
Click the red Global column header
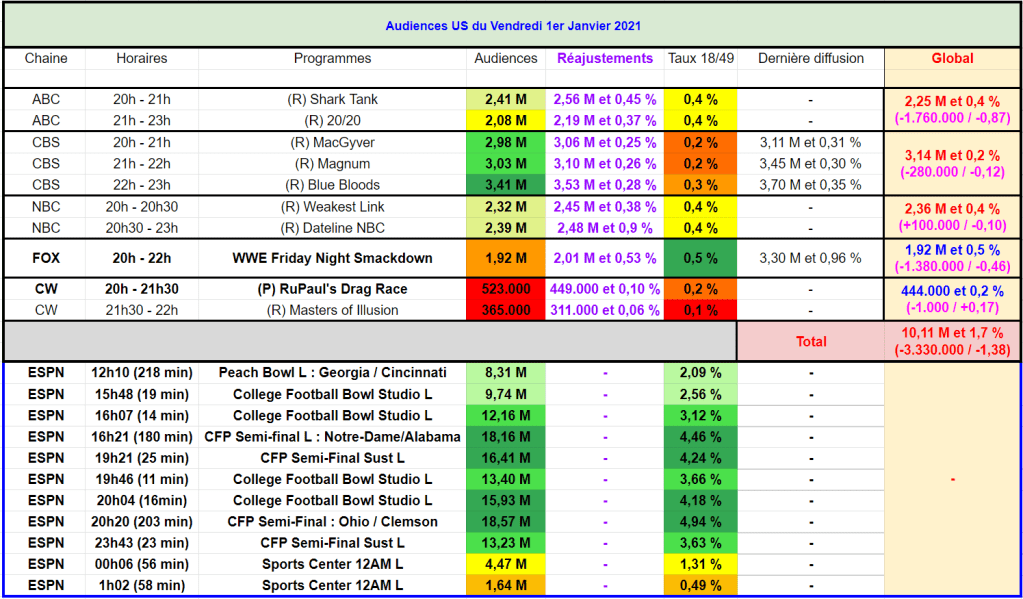(952, 58)
